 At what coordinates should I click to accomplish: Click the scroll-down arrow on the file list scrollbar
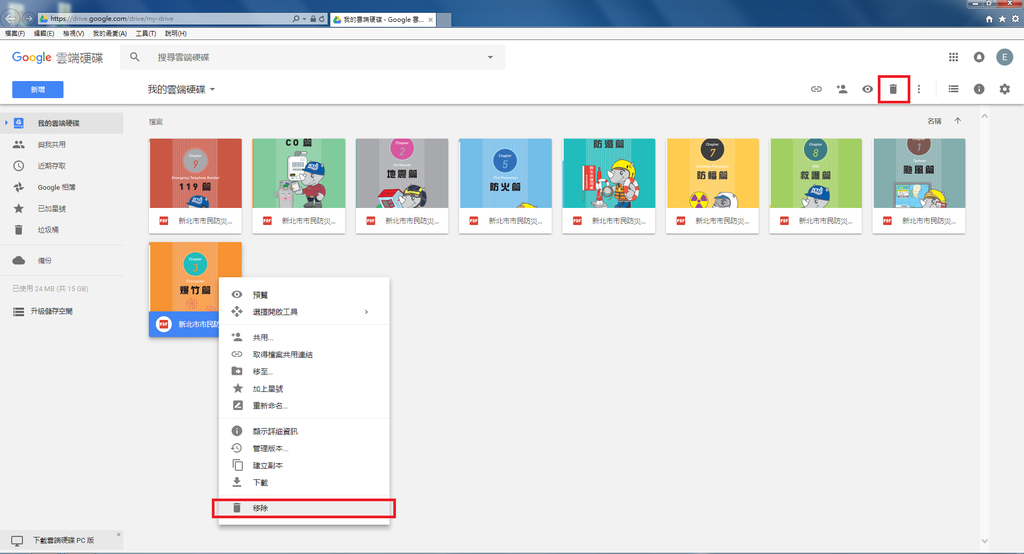click(985, 540)
